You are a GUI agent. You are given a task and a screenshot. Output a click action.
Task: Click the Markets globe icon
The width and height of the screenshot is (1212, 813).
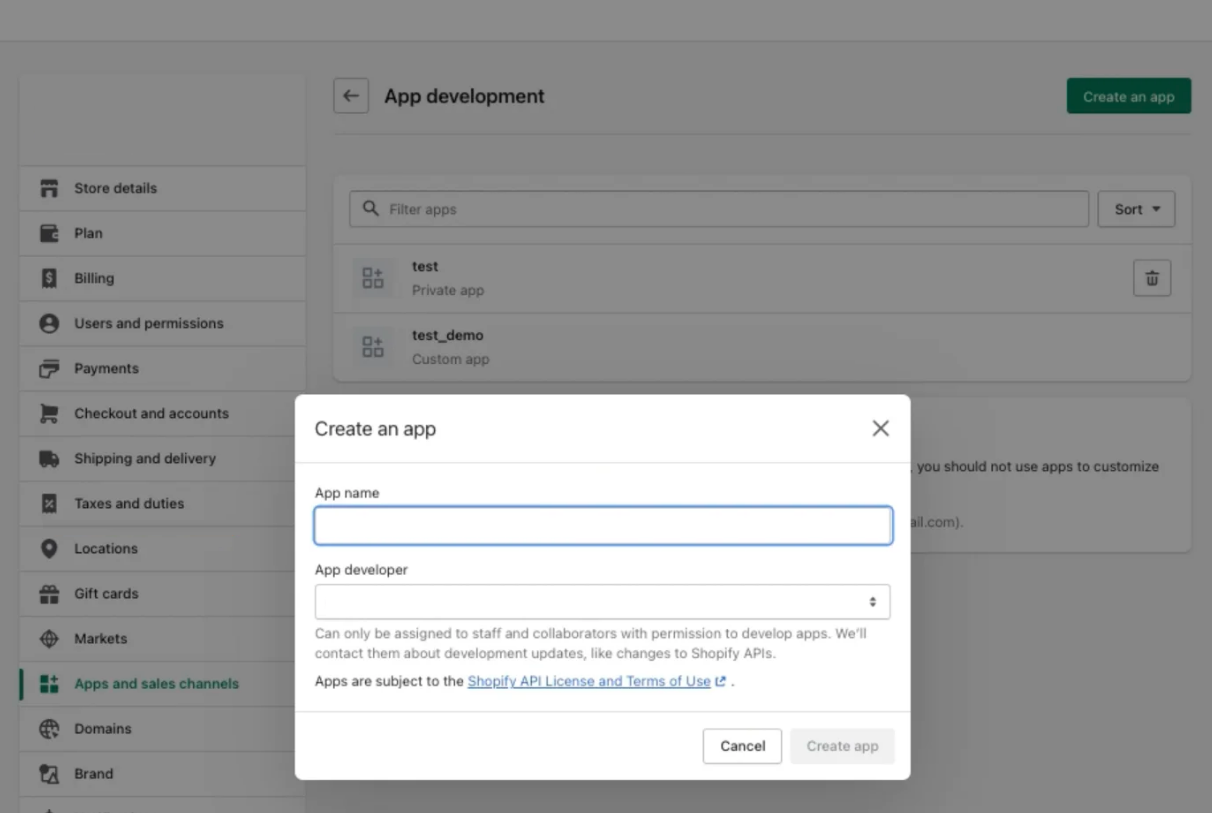[x=49, y=638]
